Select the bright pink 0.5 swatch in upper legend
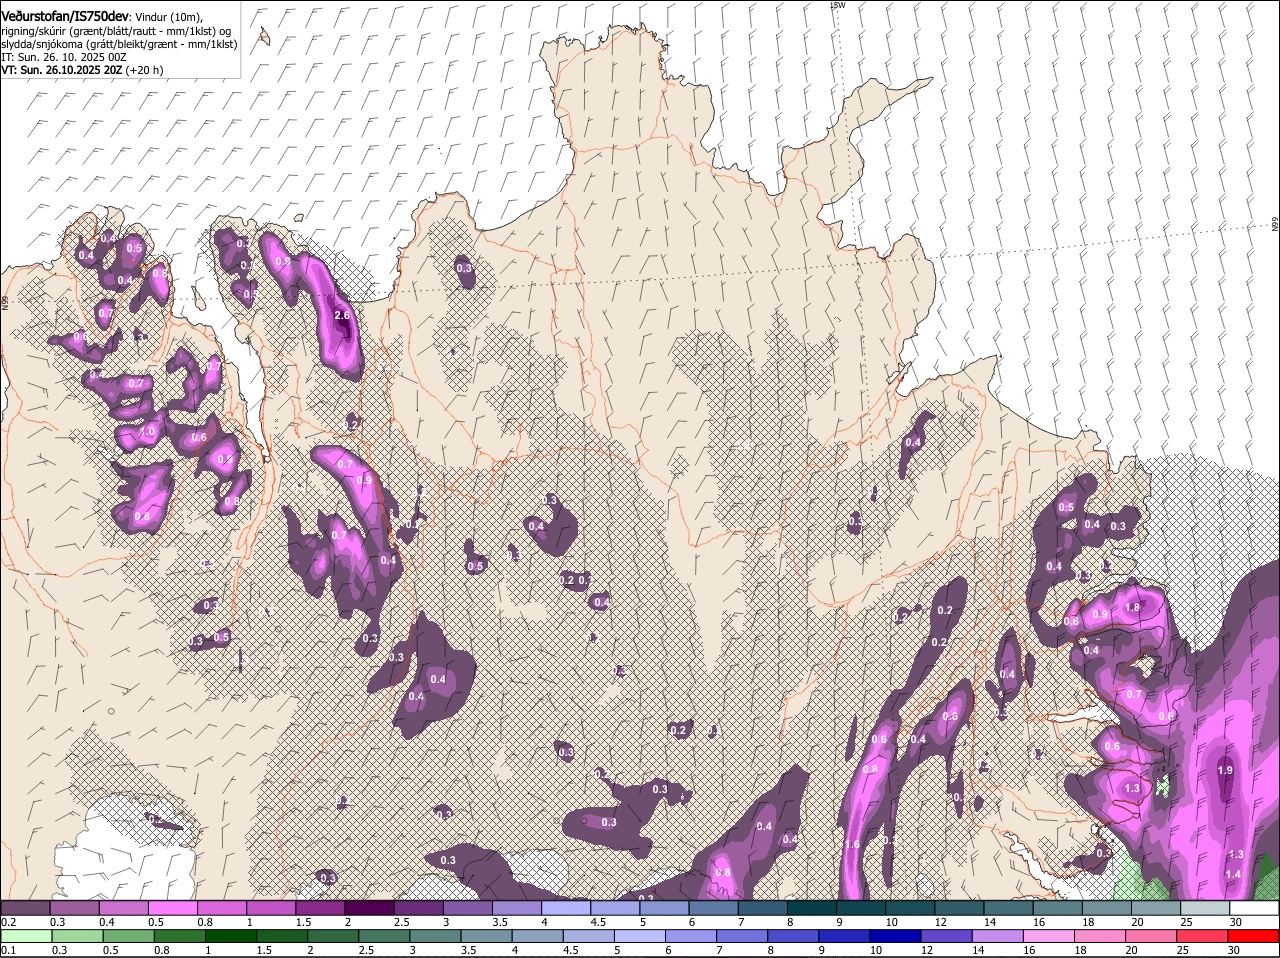The image size is (1280, 958). pyautogui.click(x=172, y=908)
